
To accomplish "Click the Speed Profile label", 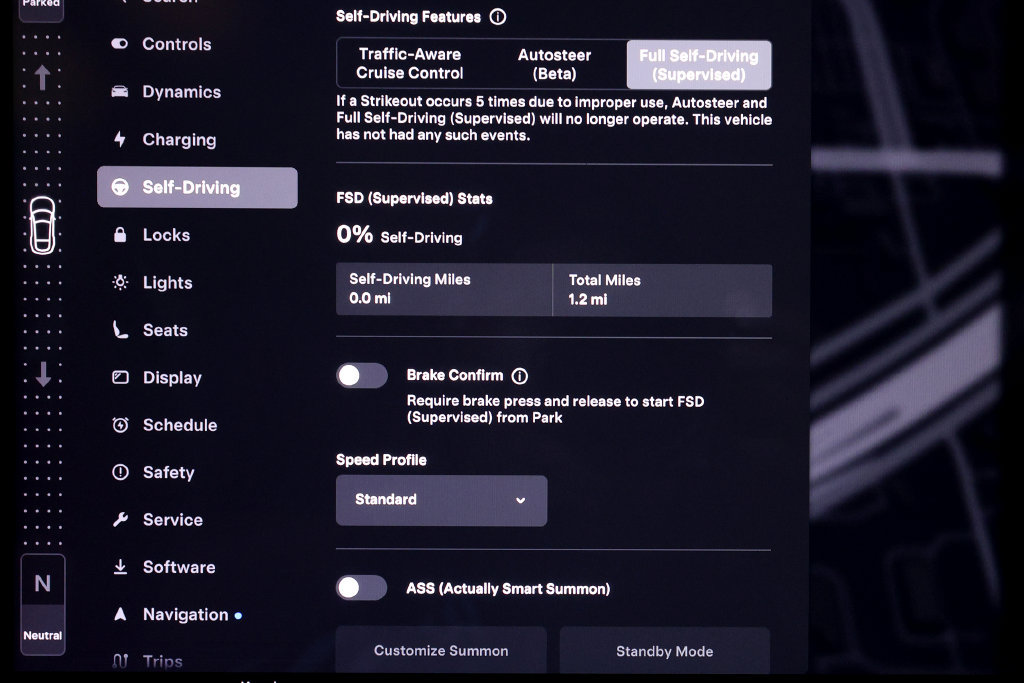I will [x=381, y=460].
